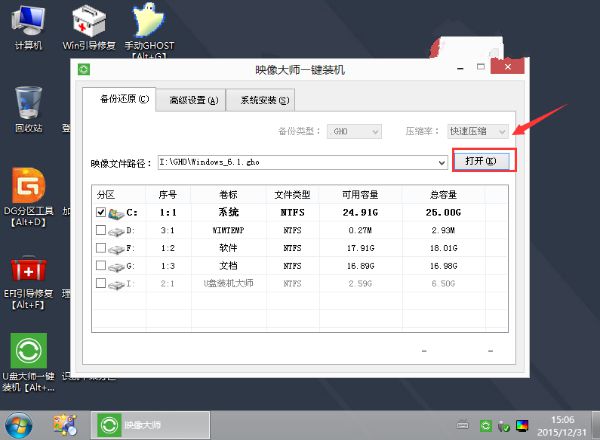Click the Windows Start orb
Image resolution: width=600 pixels, height=440 pixels.
point(20,422)
